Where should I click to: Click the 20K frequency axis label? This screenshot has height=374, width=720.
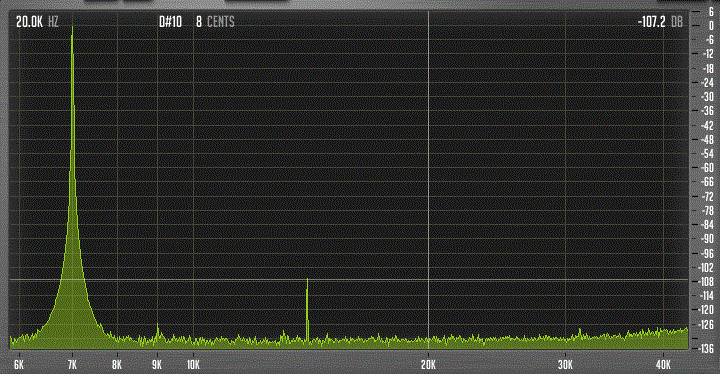click(428, 365)
